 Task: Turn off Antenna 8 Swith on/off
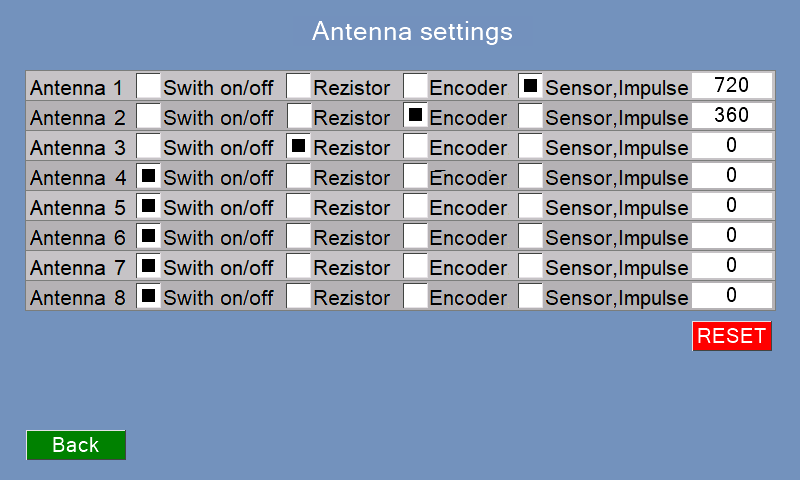point(148,296)
